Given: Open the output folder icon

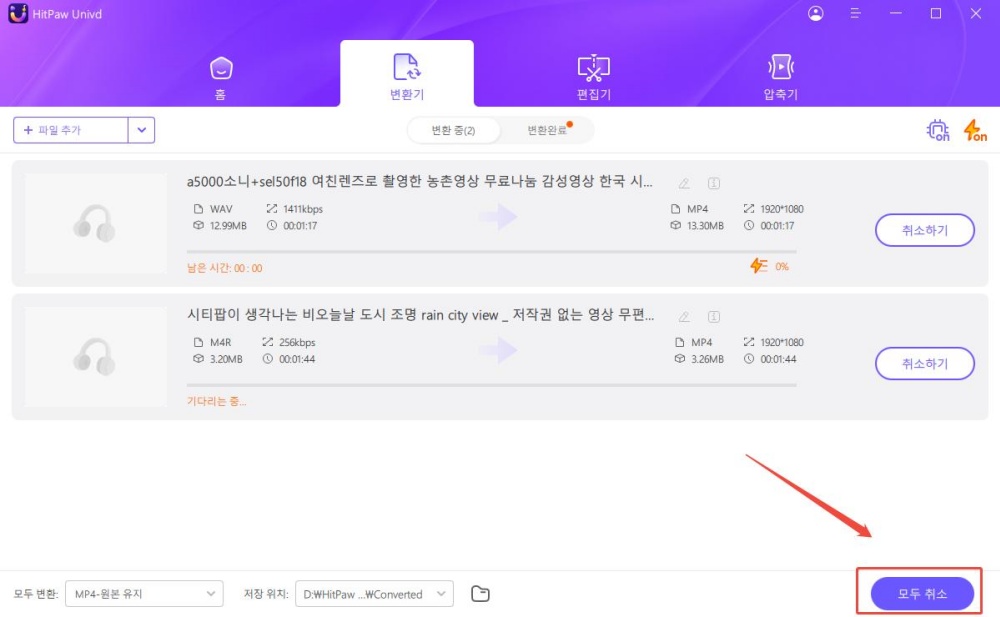Looking at the screenshot, I should (480, 594).
